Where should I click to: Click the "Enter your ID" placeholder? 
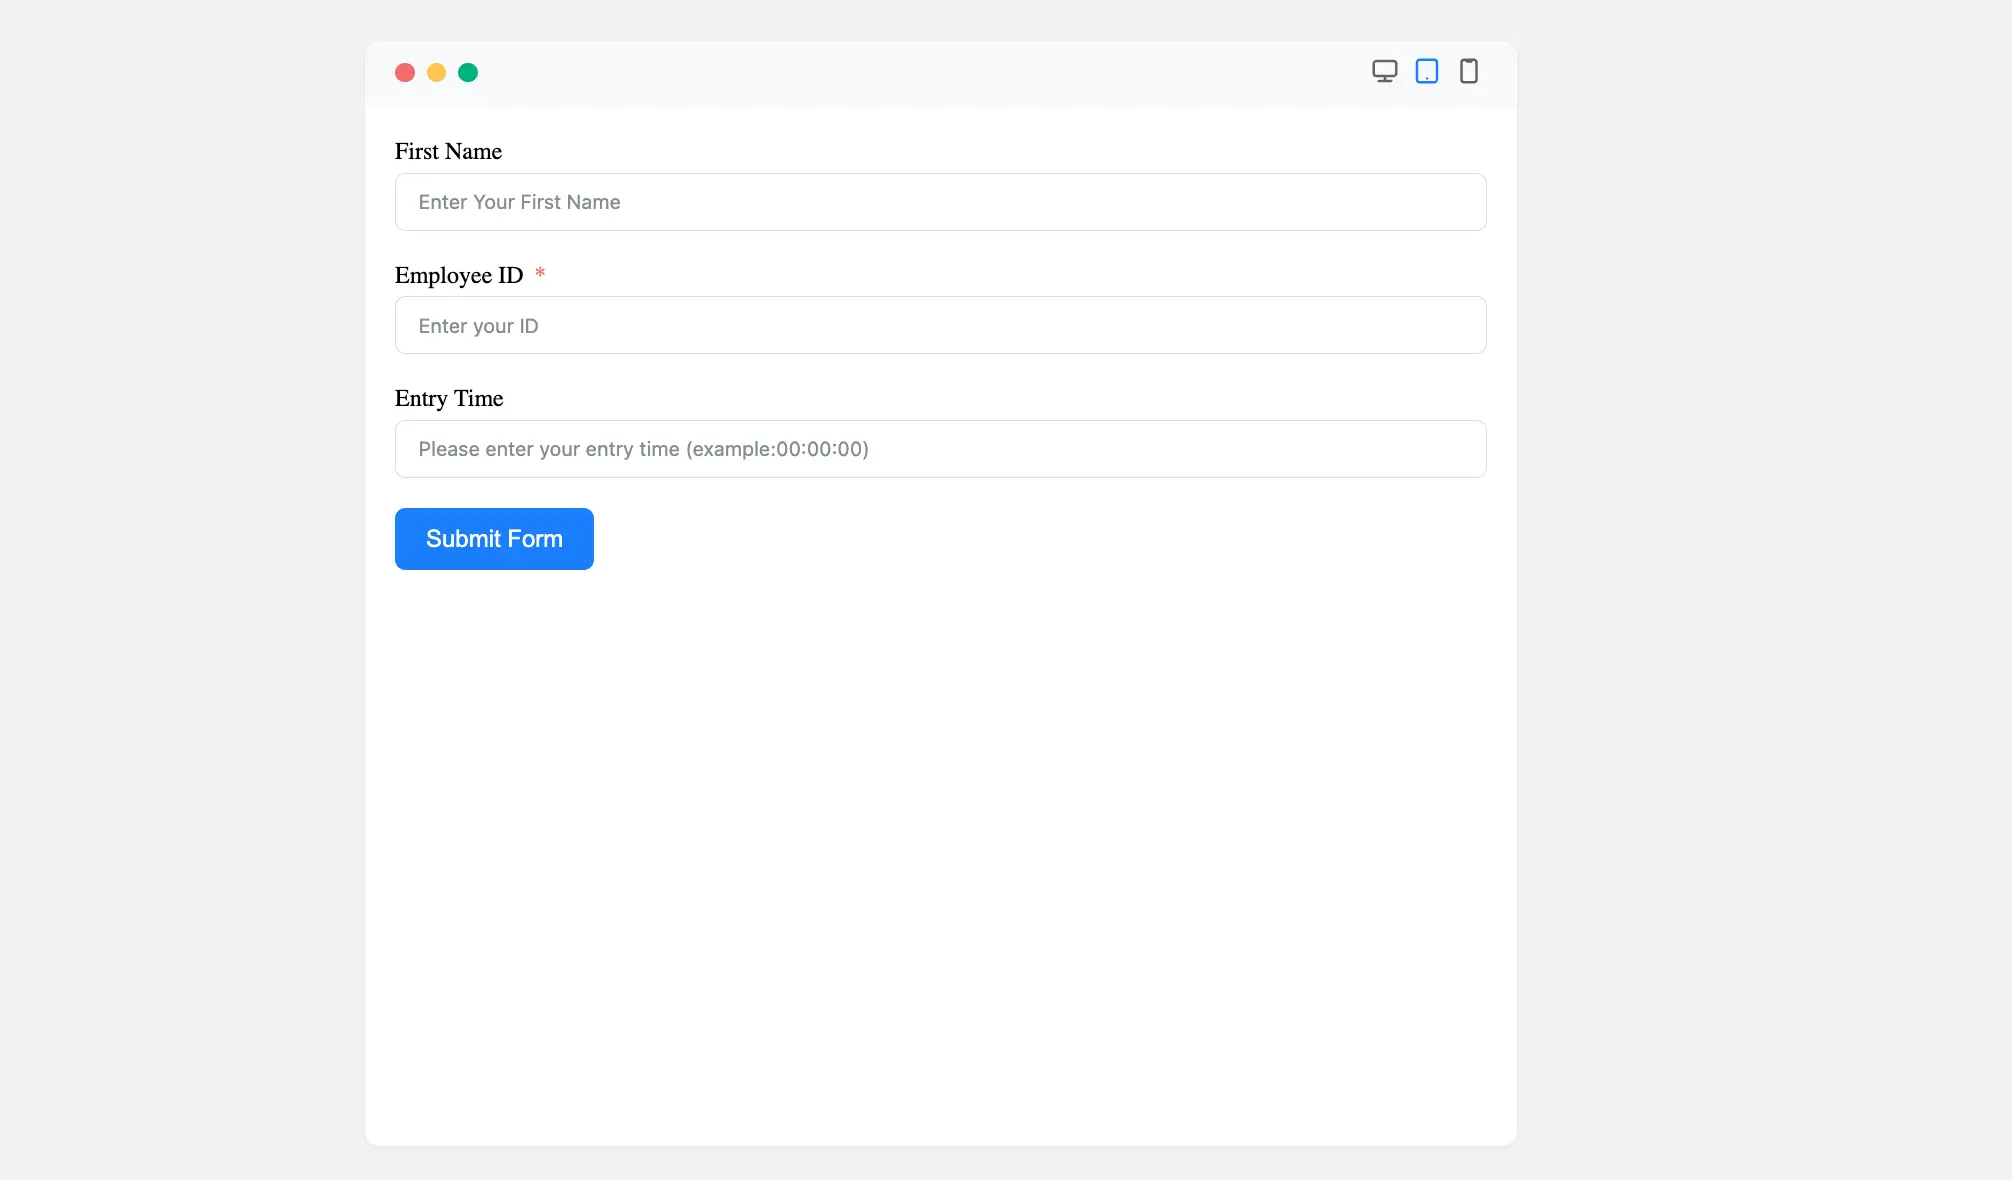tap(478, 326)
